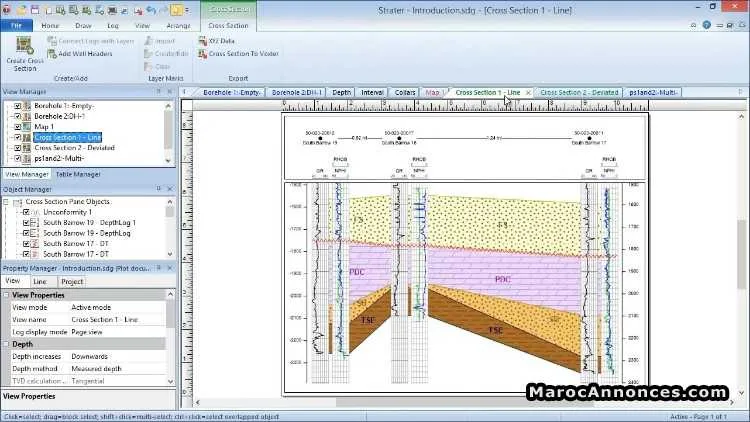
Task: Open the Arrange ribbon tab
Action: point(178,25)
